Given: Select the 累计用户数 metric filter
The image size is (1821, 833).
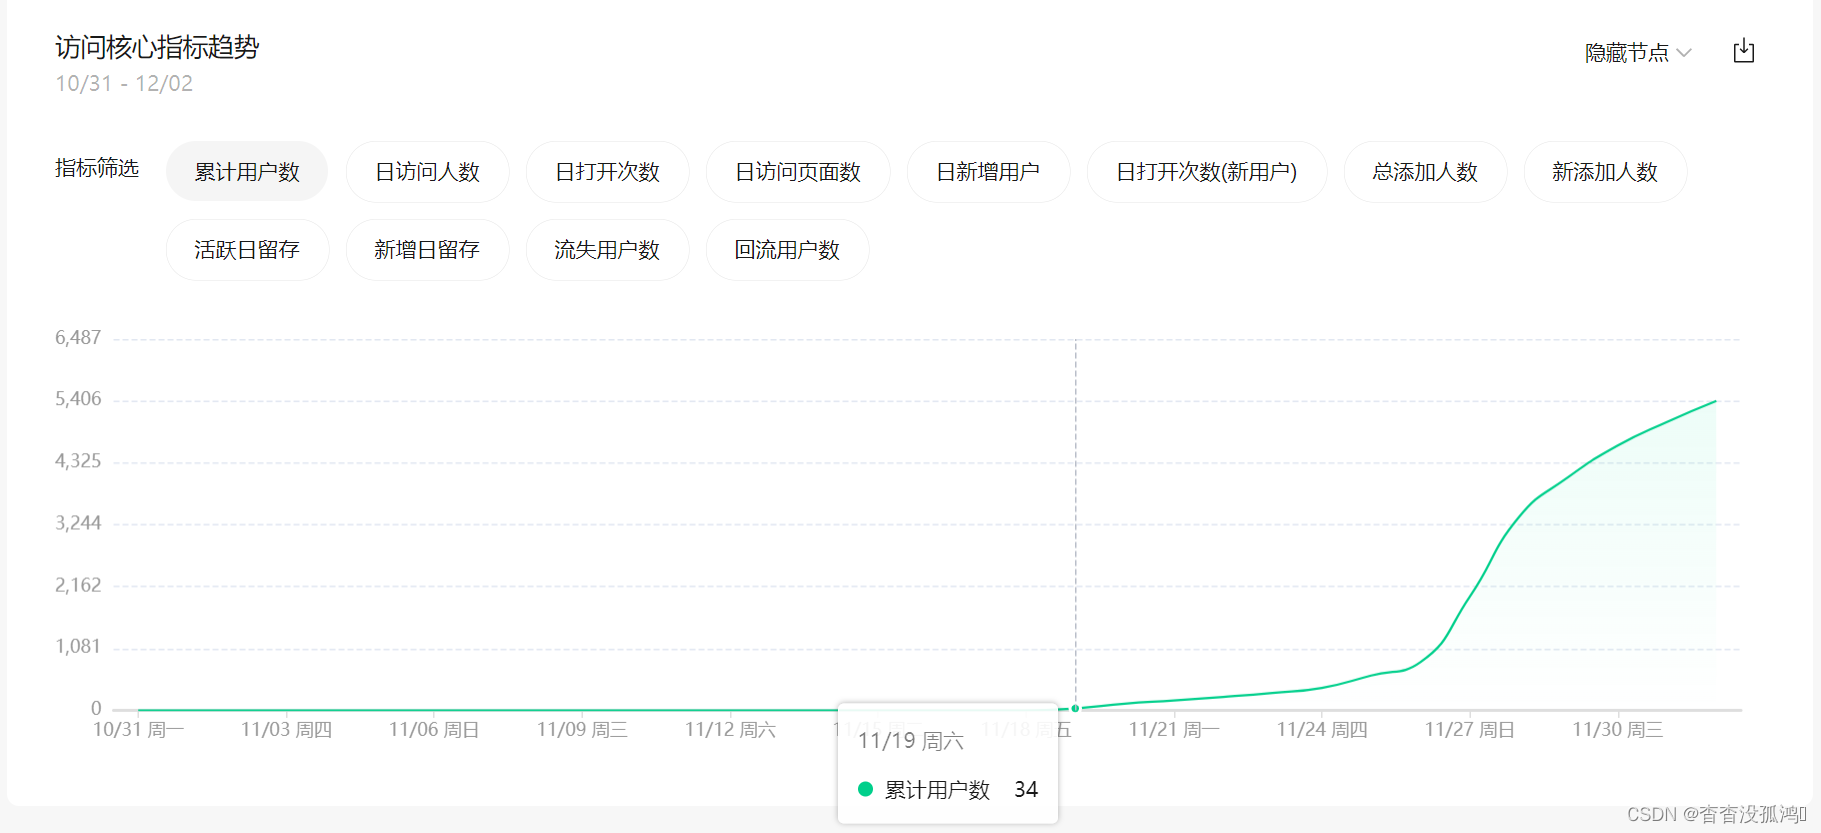Looking at the screenshot, I should [x=247, y=172].
